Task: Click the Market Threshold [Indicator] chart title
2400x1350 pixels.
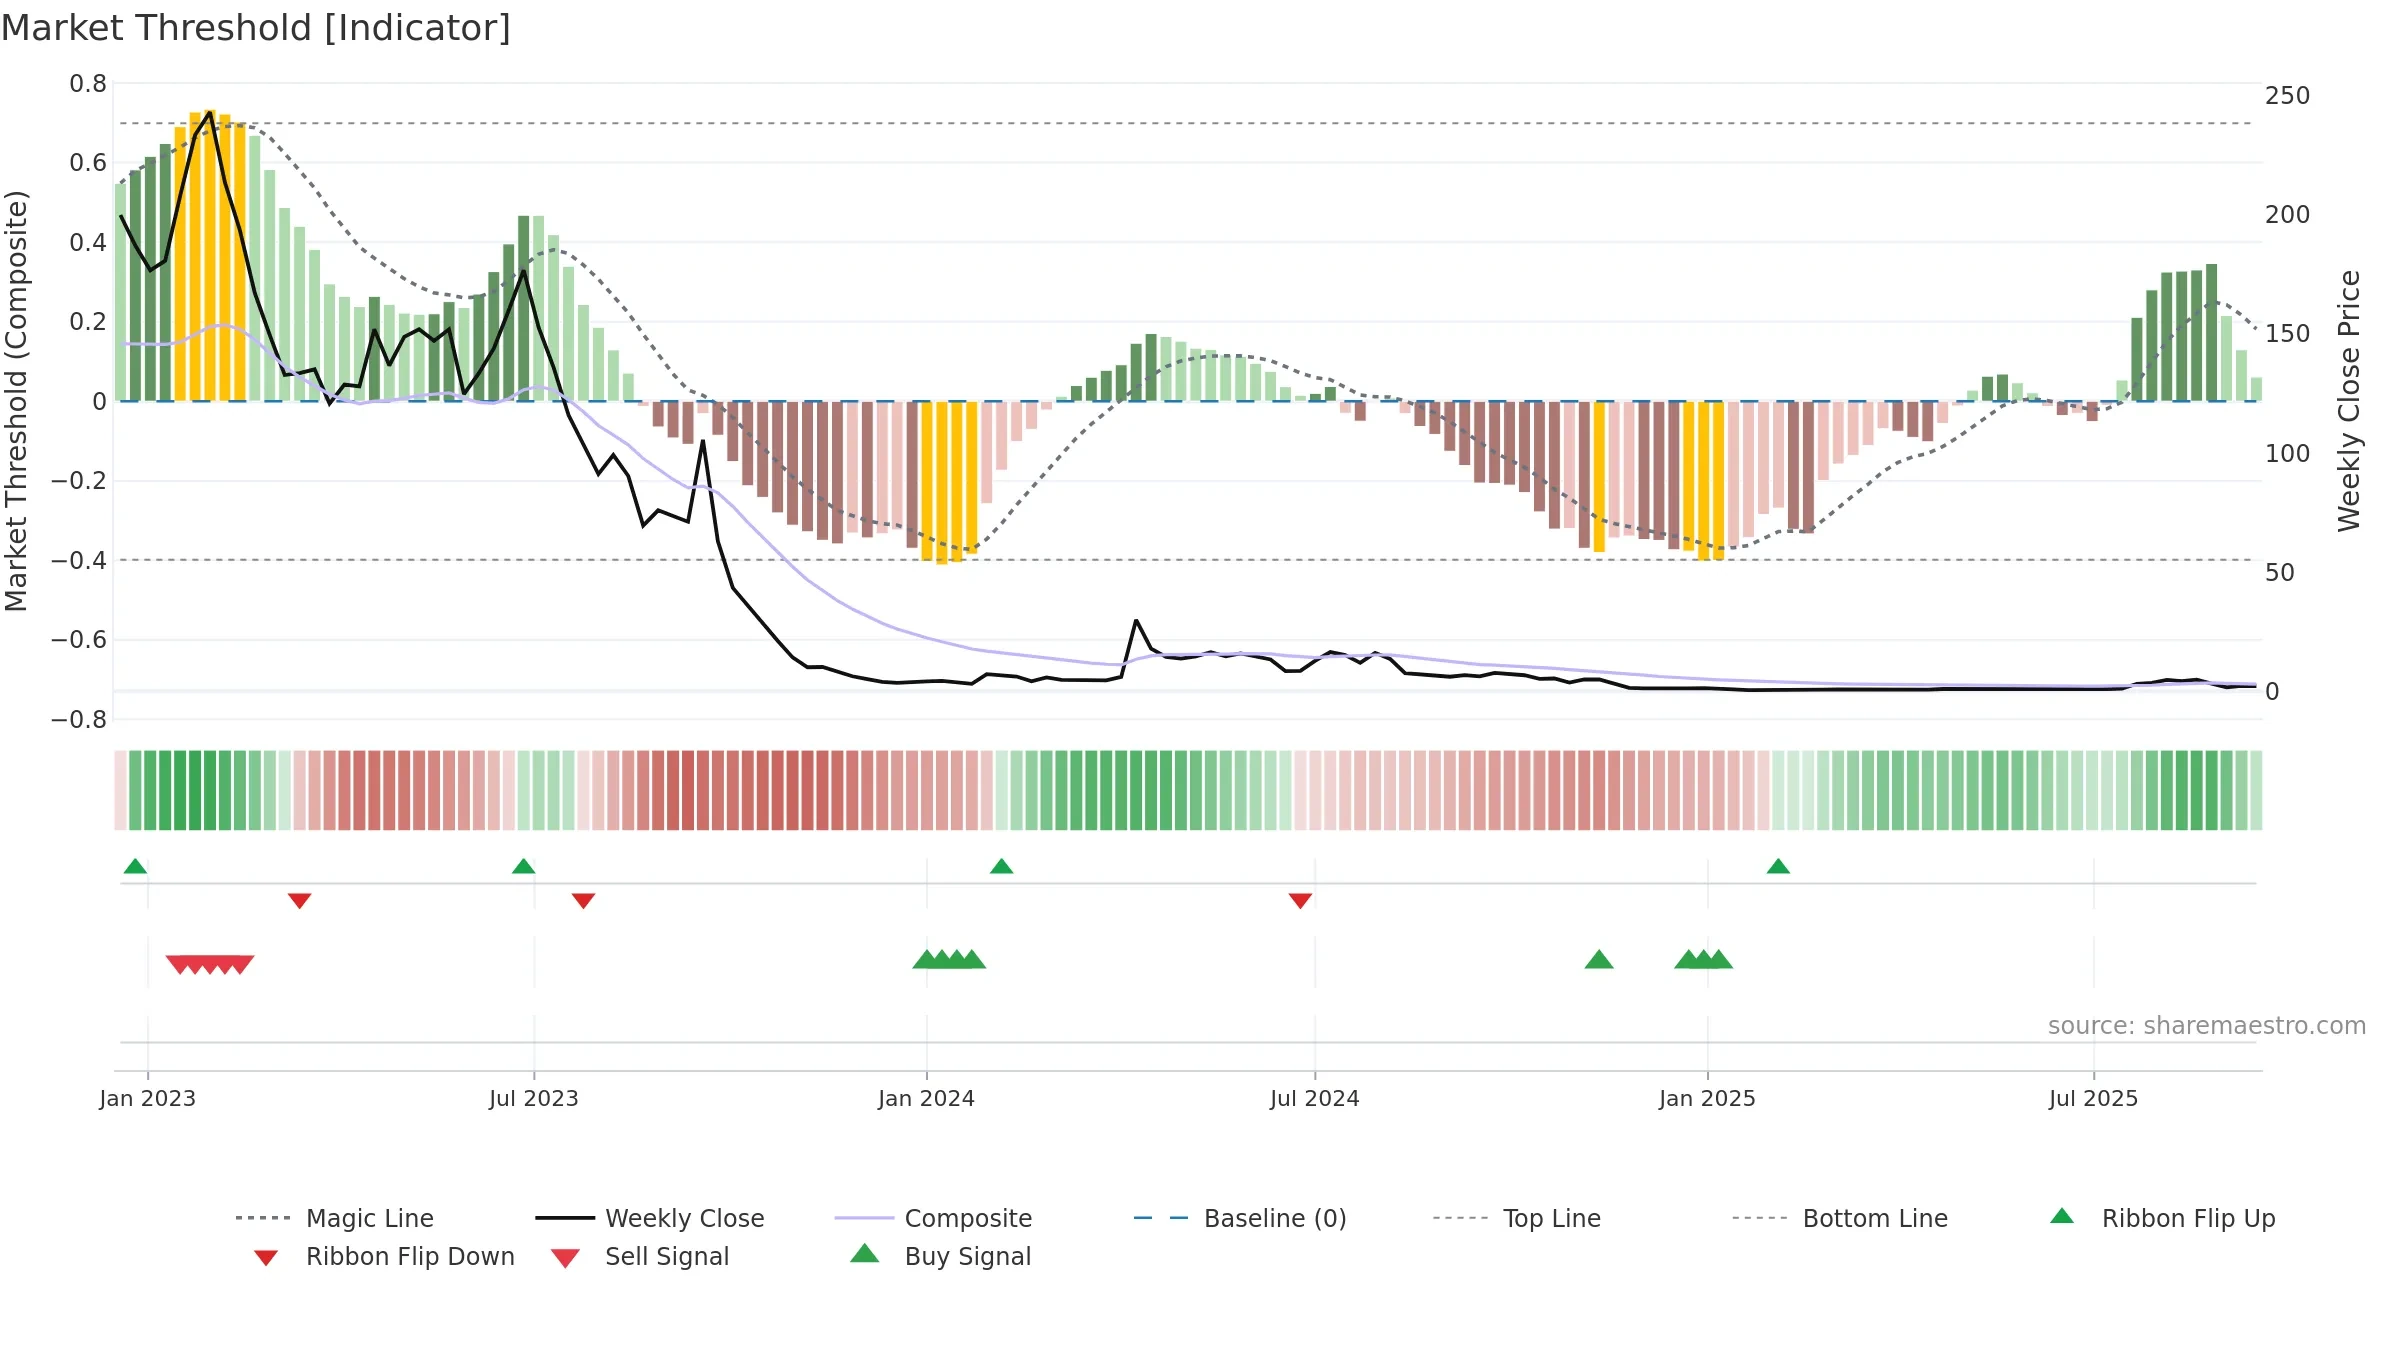Action: (256, 28)
